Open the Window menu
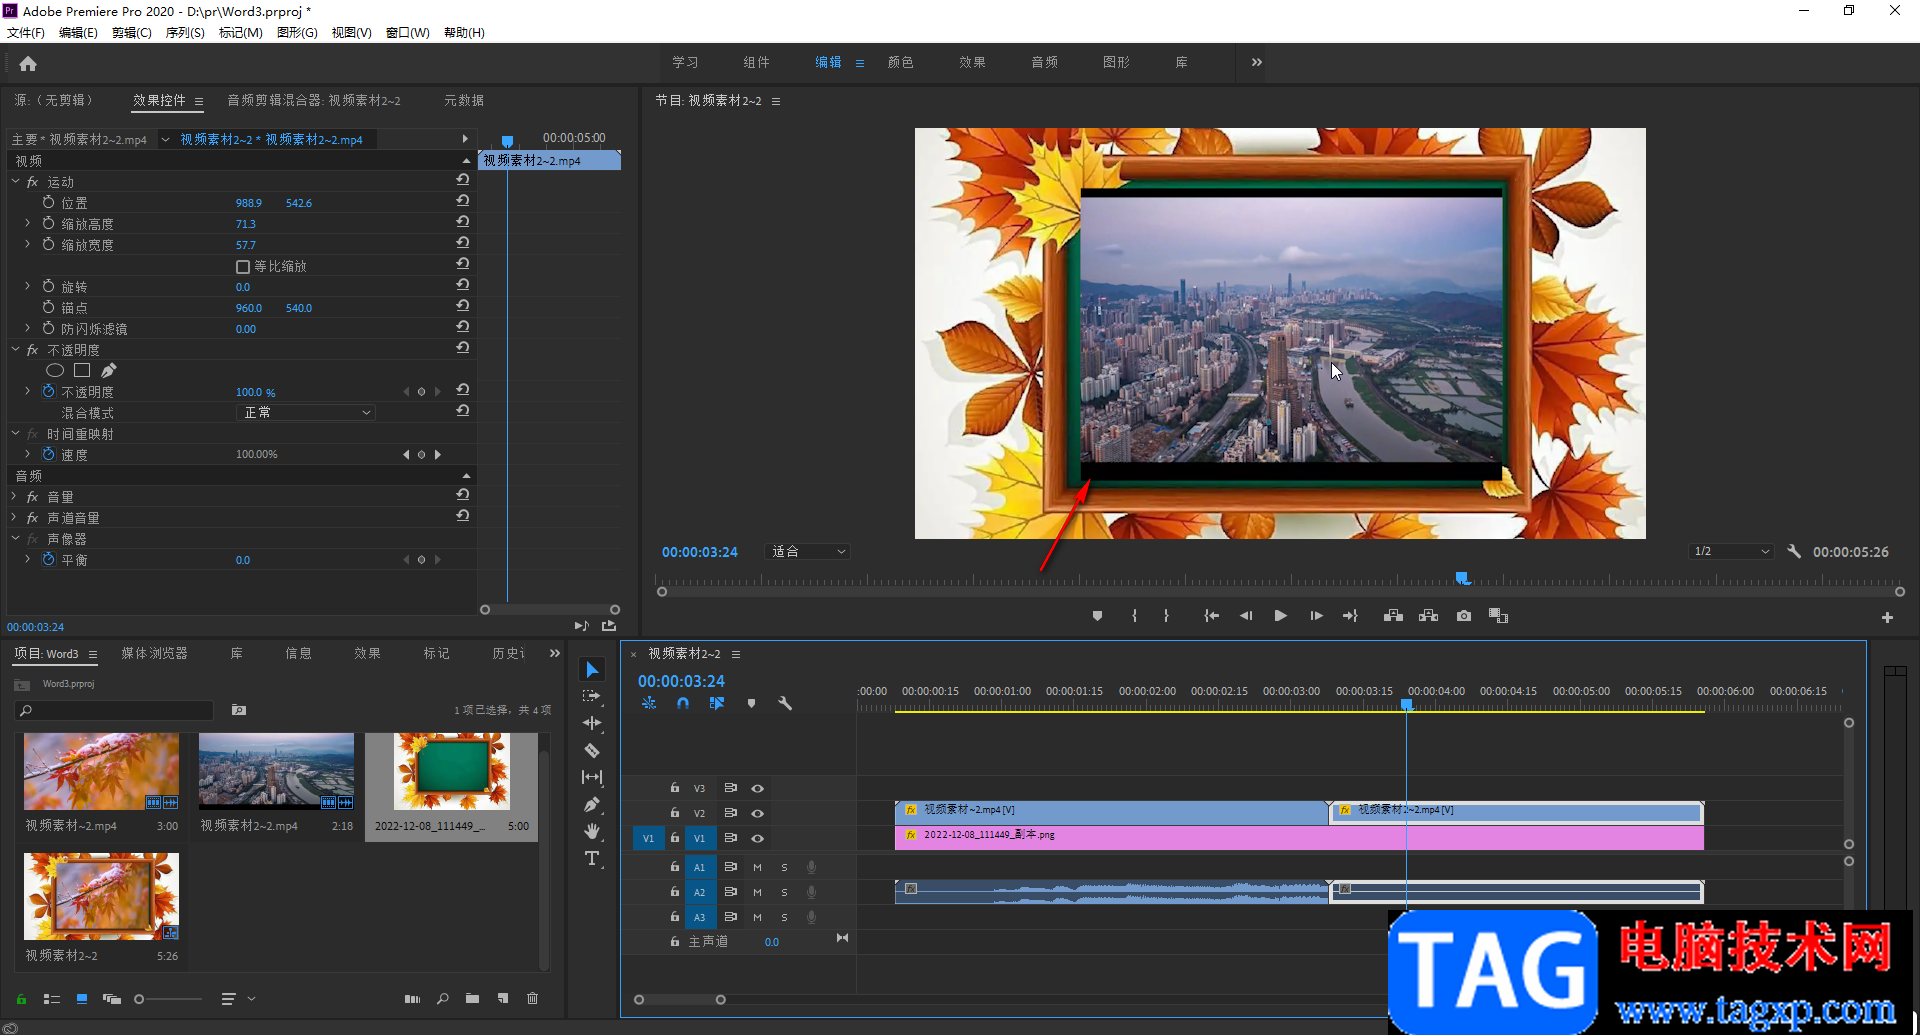Viewport: 1920px width, 1035px height. pyautogui.click(x=408, y=33)
